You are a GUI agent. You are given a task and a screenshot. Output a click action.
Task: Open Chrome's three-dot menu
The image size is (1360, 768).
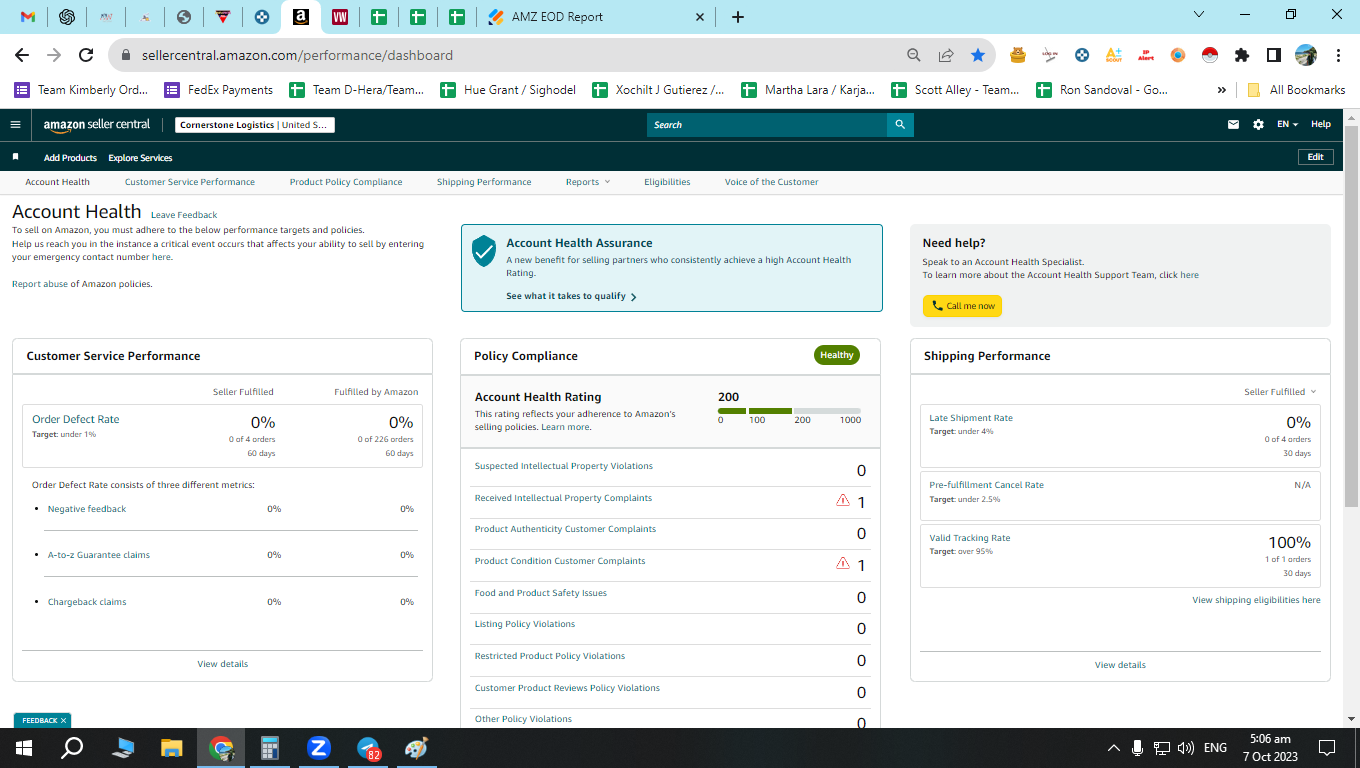pyautogui.click(x=1337, y=55)
